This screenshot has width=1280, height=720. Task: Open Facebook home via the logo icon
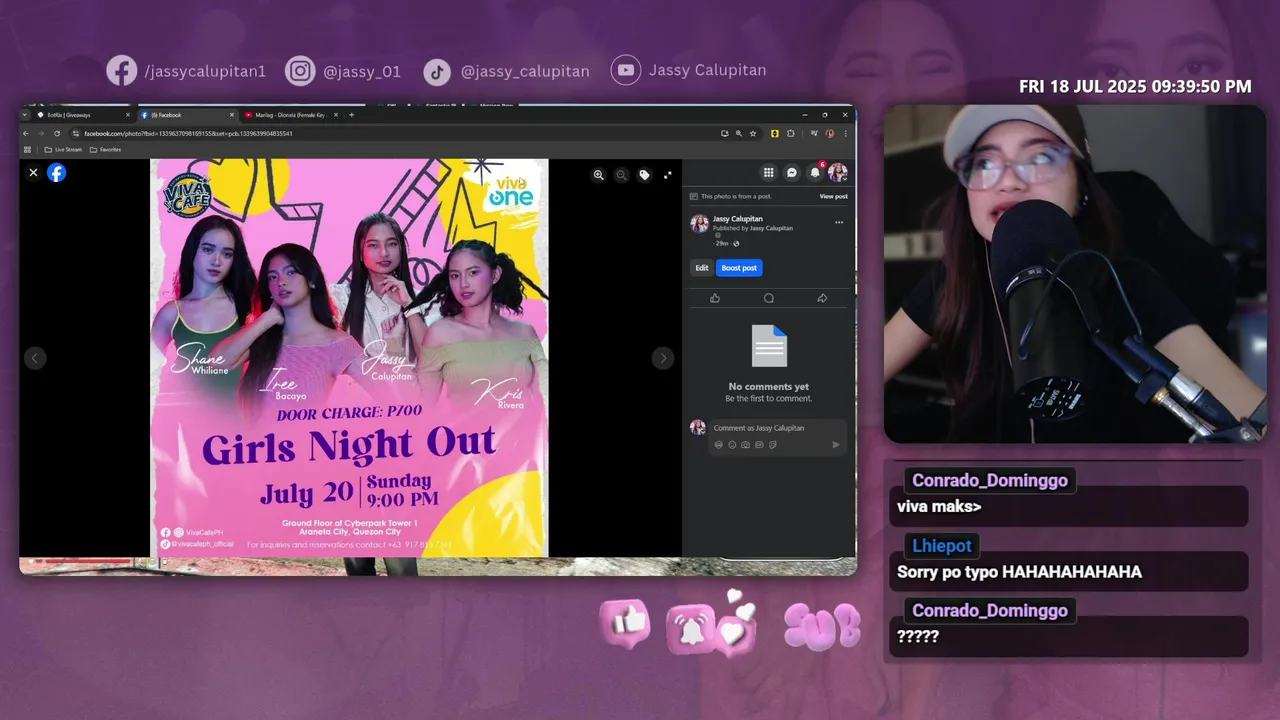coord(57,172)
